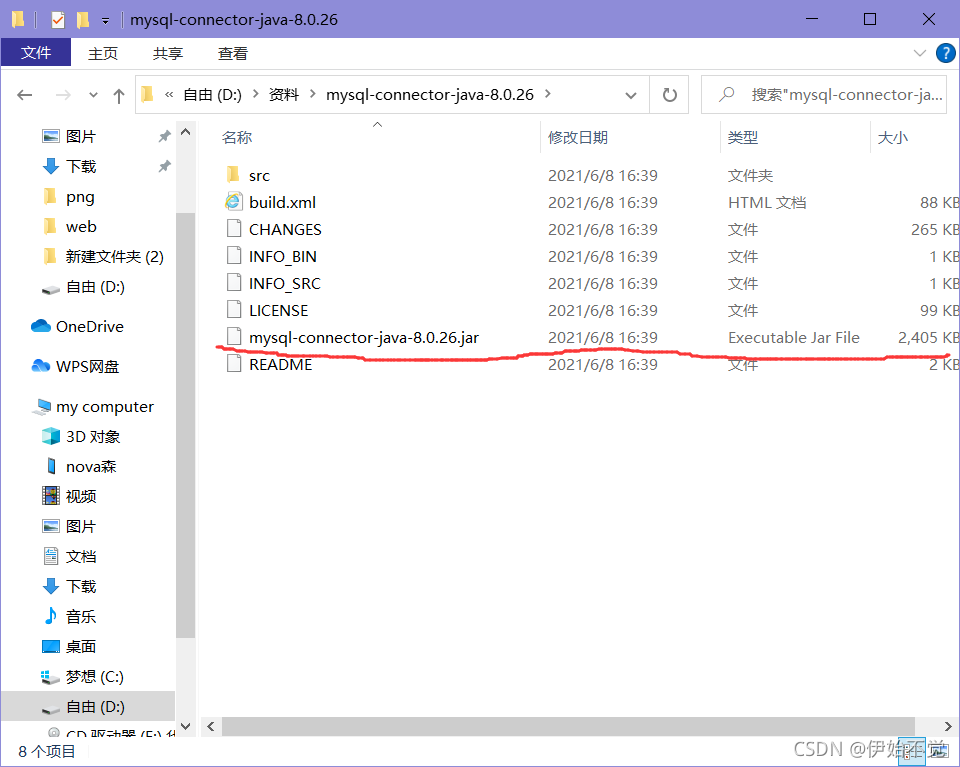Click the properties checkmark icon in title bar

click(x=58, y=20)
